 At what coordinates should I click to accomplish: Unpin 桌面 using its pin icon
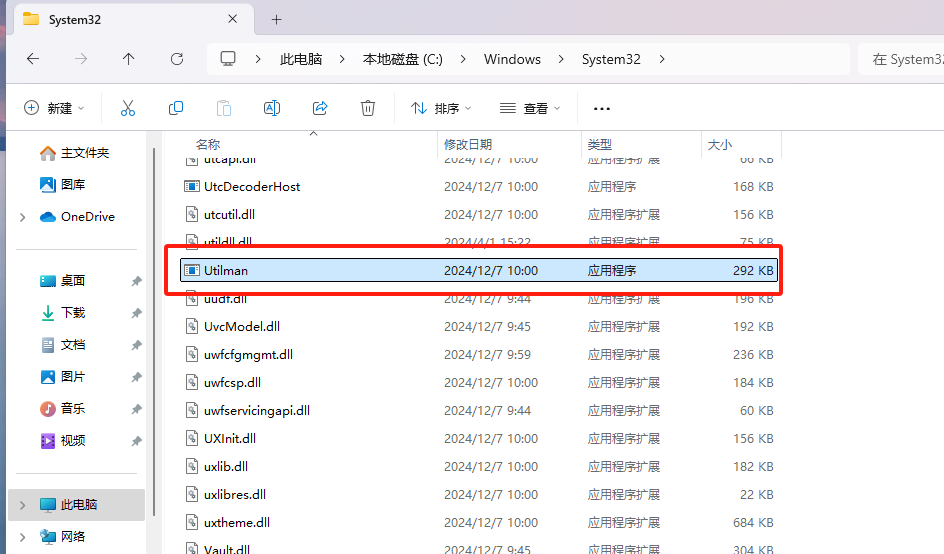(x=137, y=281)
